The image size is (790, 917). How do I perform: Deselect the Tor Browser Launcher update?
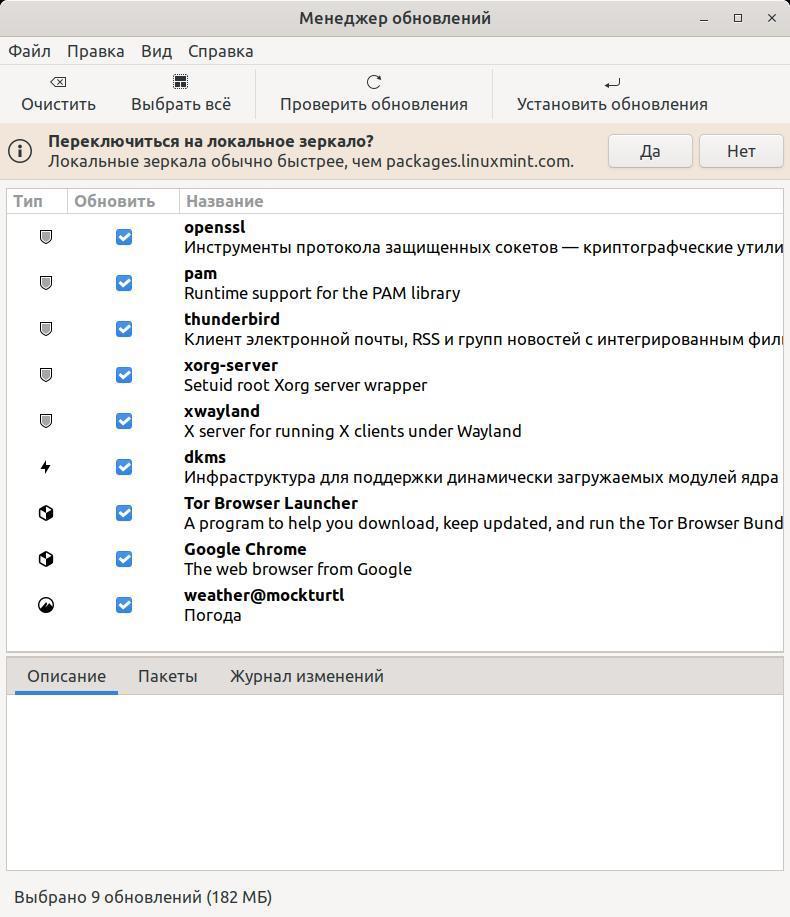(x=124, y=513)
